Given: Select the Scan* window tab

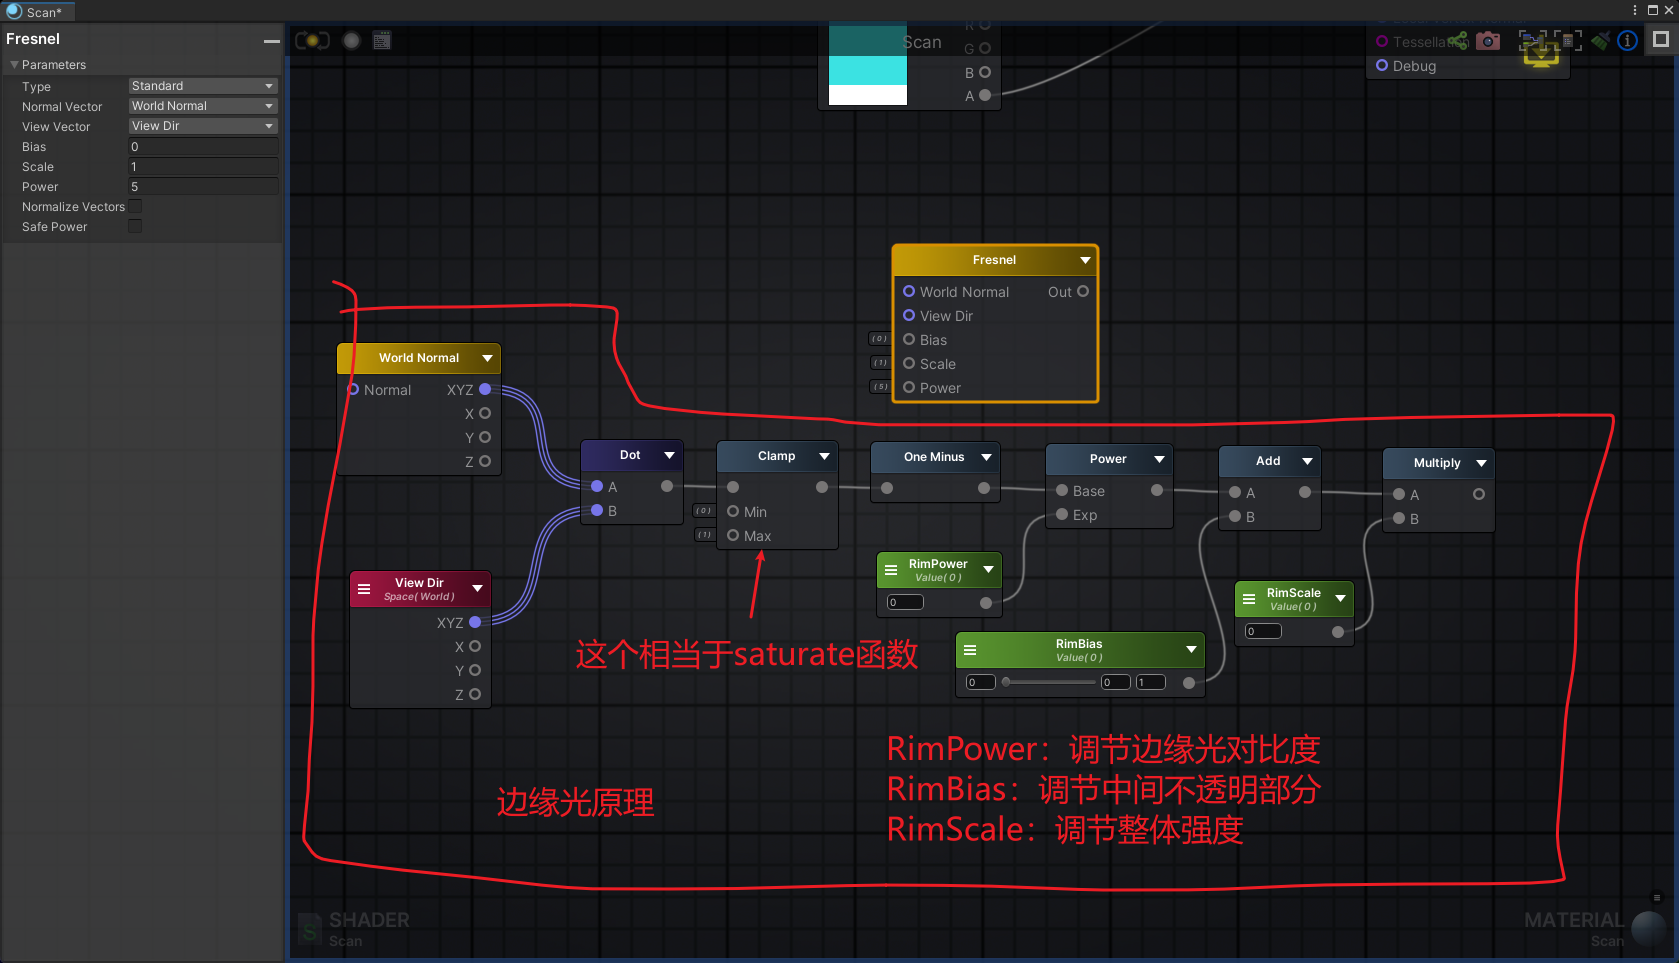Looking at the screenshot, I should [x=38, y=12].
